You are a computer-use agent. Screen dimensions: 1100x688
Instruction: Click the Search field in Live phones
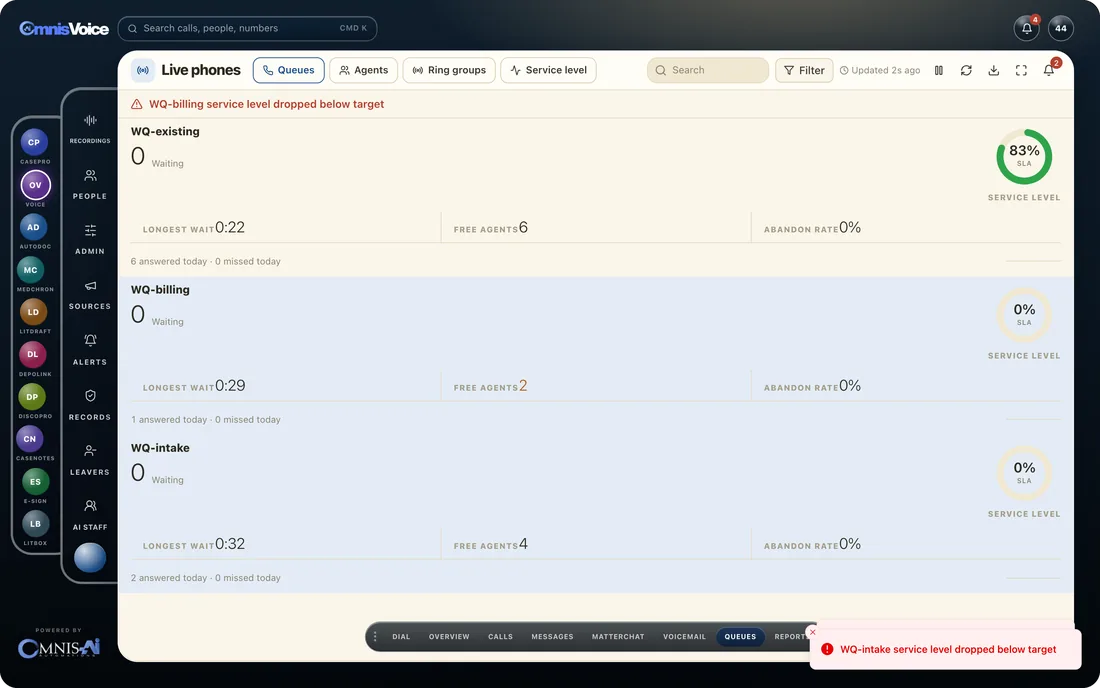click(x=708, y=70)
